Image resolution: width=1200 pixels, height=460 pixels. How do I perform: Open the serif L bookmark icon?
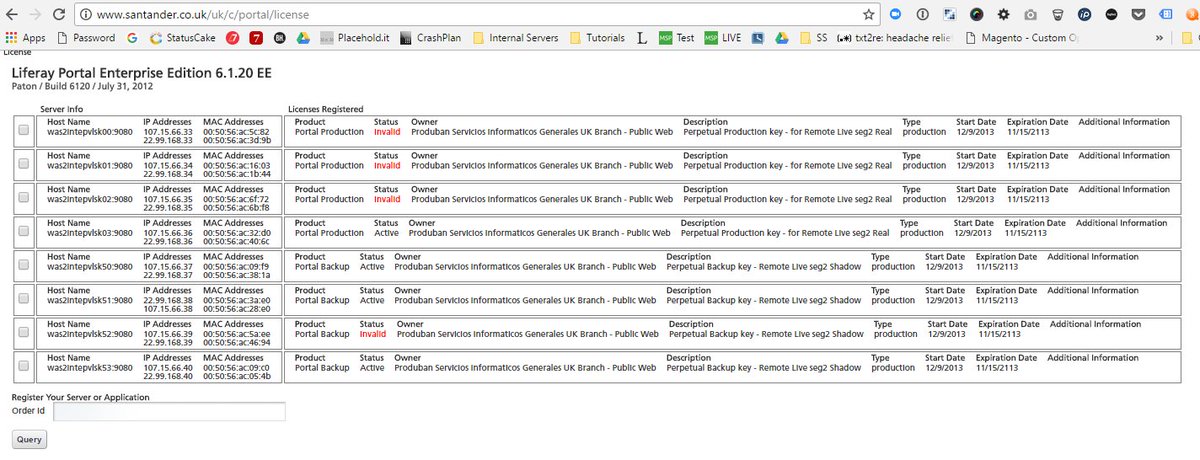point(644,38)
